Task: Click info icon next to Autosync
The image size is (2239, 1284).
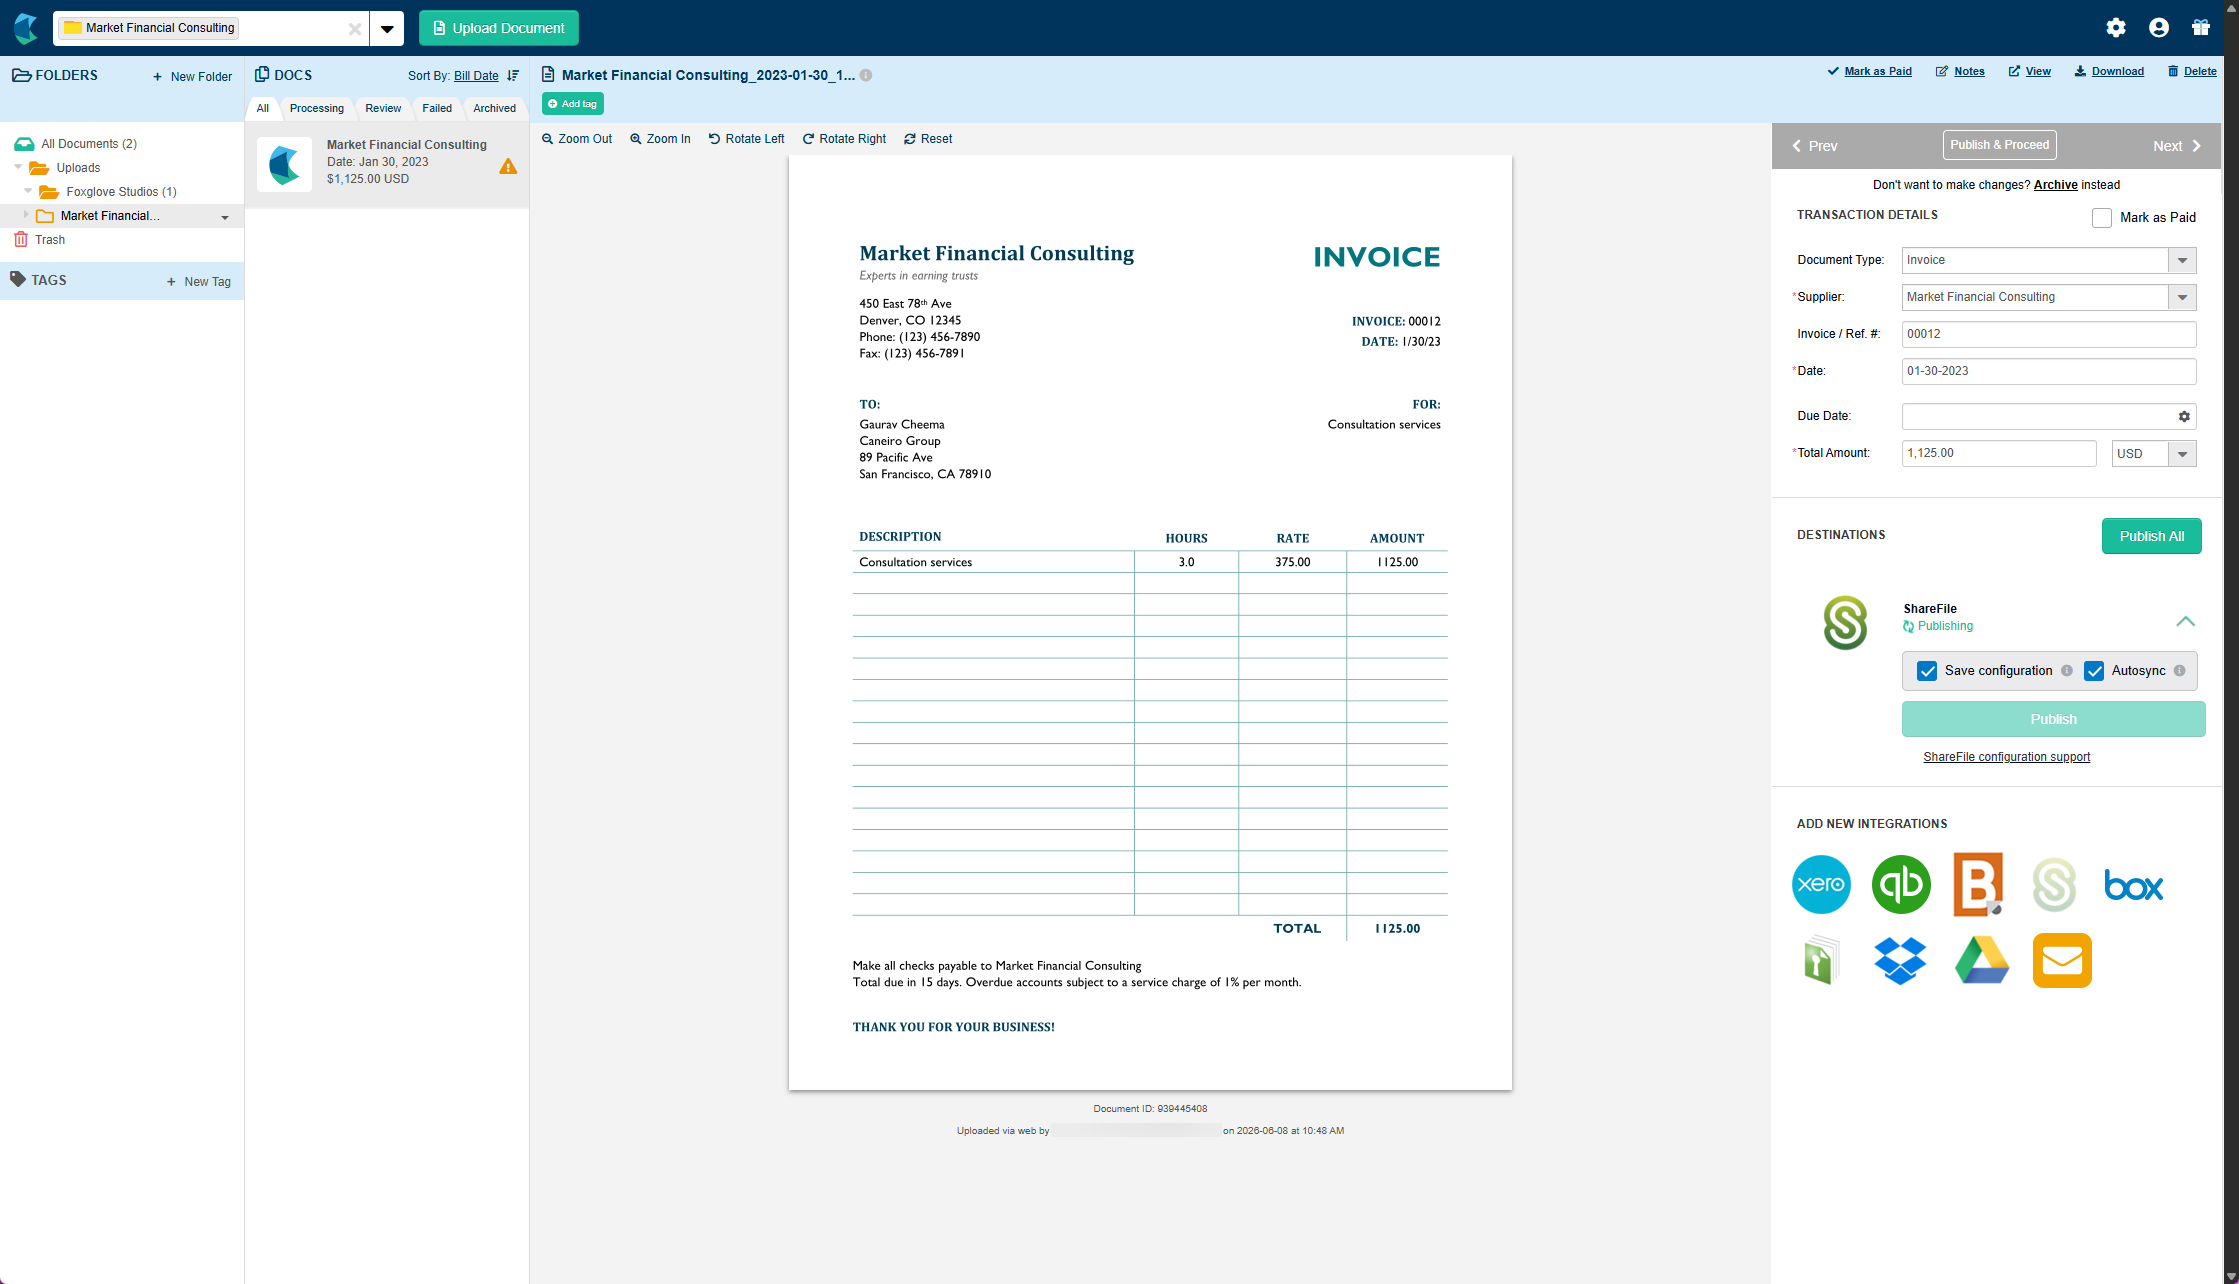Action: pos(2179,671)
